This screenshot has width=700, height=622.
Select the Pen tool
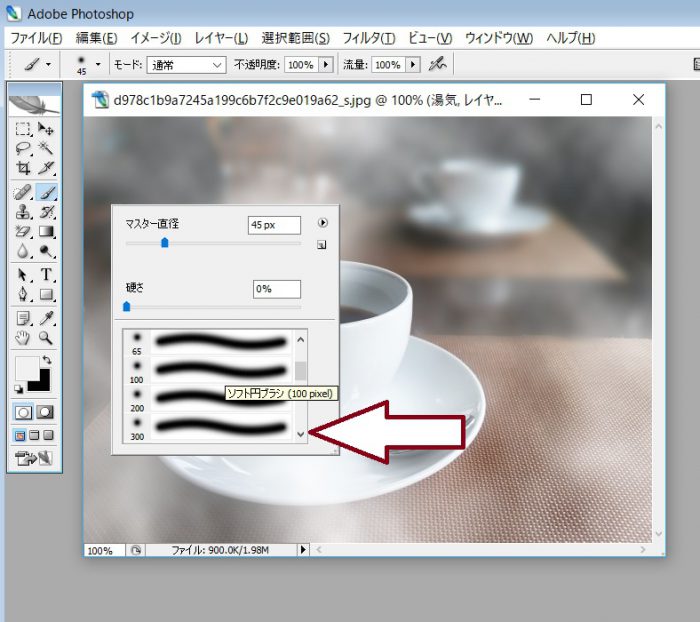[23, 294]
